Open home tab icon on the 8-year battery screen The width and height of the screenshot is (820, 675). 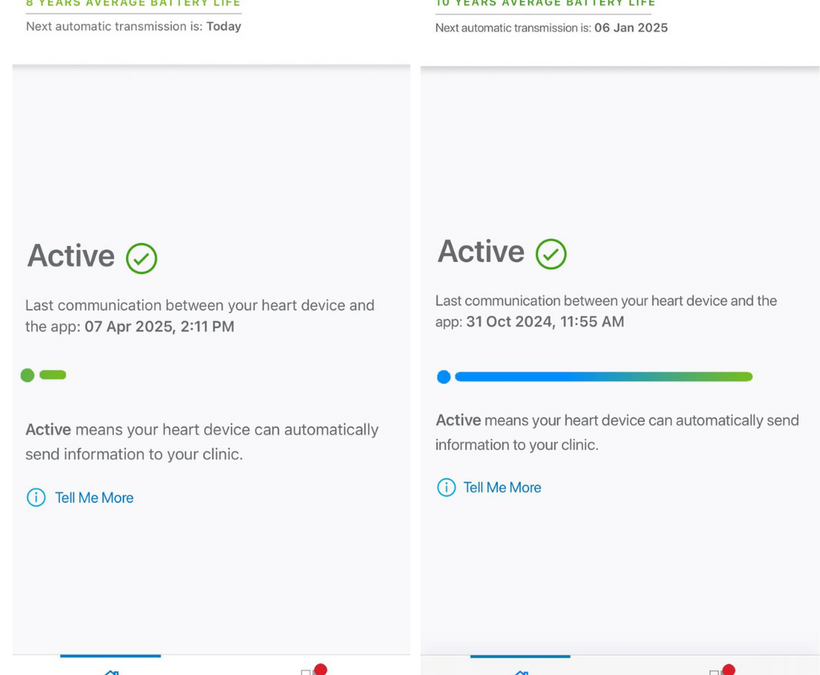click(x=111, y=671)
